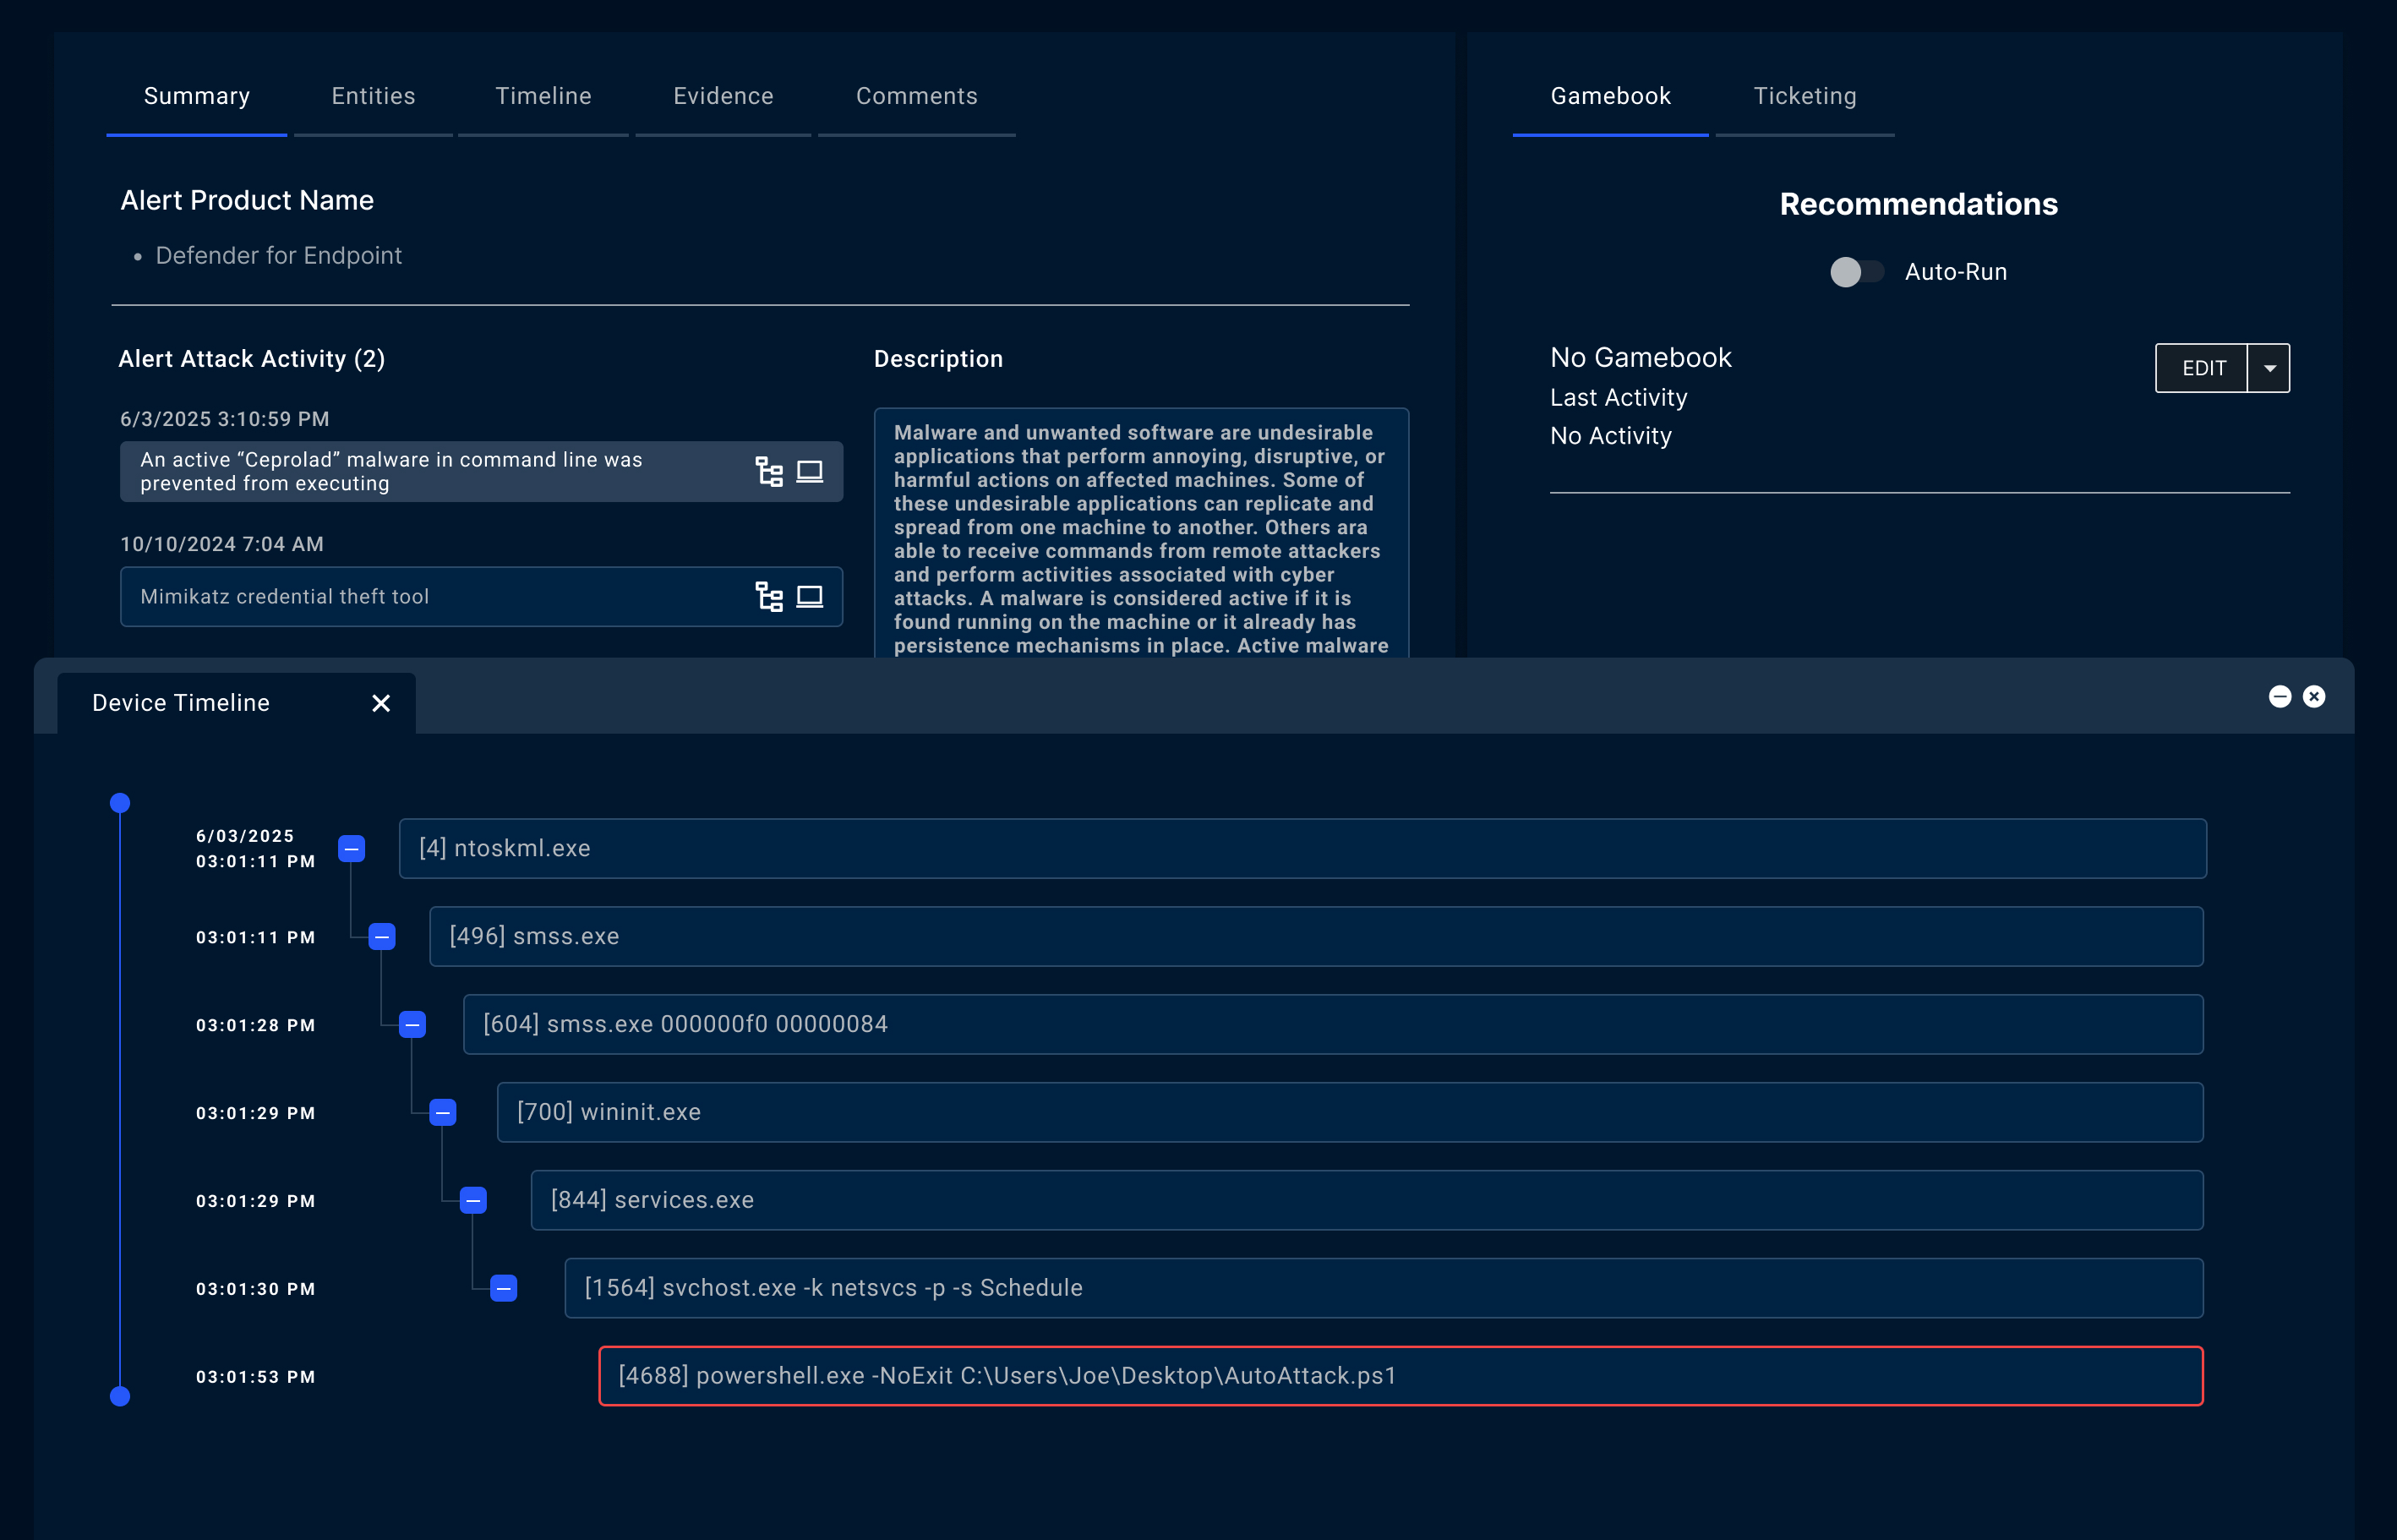This screenshot has width=2397, height=1540.
Task: Open the EDIT button dropdown arrow
Action: point(2269,368)
